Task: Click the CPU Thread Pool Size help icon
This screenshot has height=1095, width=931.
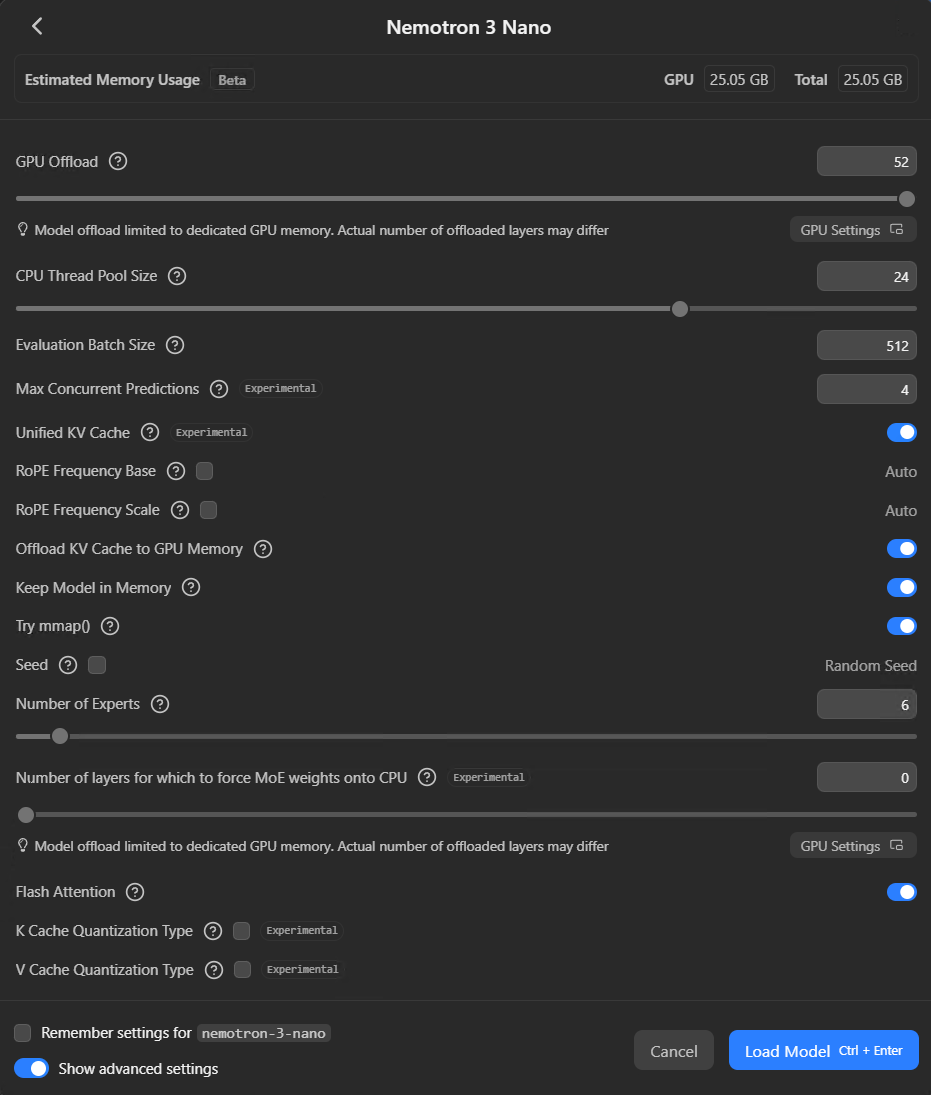Action: point(177,276)
